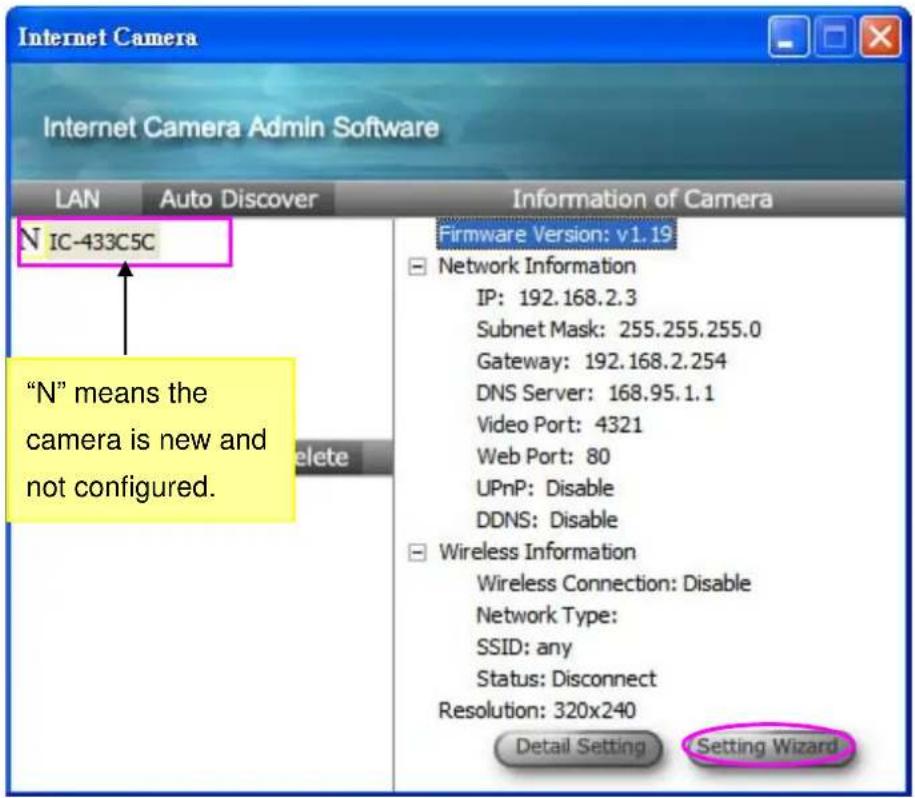Select the Gateway: 192.168.2.254 row
The height and width of the screenshot is (798, 915).
click(601, 362)
